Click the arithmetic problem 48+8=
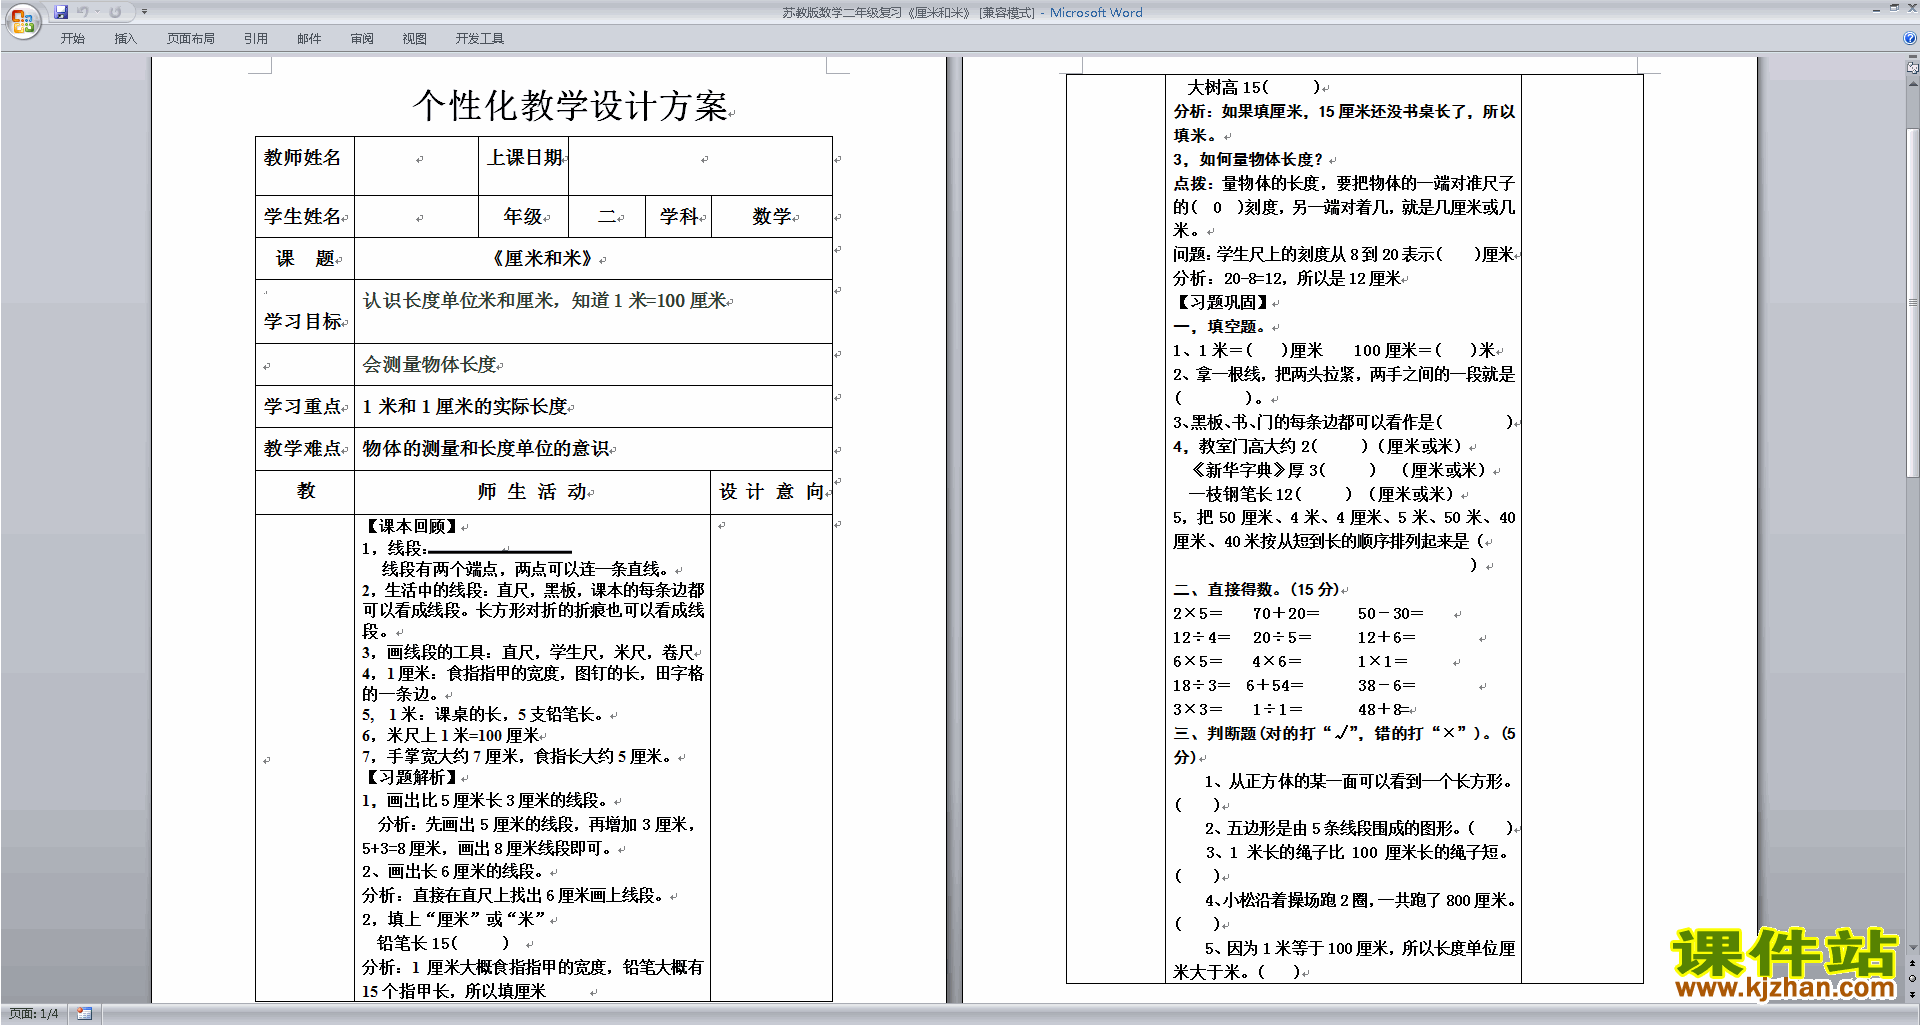This screenshot has width=1920, height=1025. tap(1383, 709)
